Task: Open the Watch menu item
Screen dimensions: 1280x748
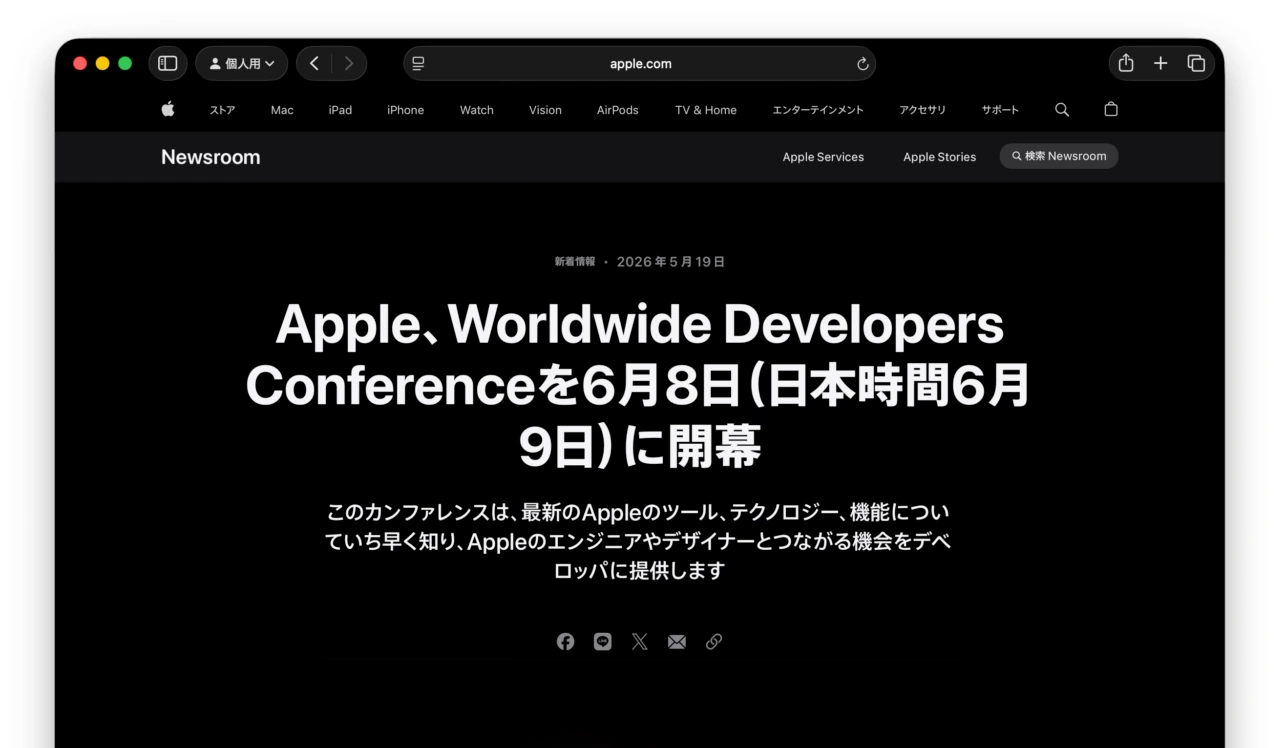Action: coord(477,110)
